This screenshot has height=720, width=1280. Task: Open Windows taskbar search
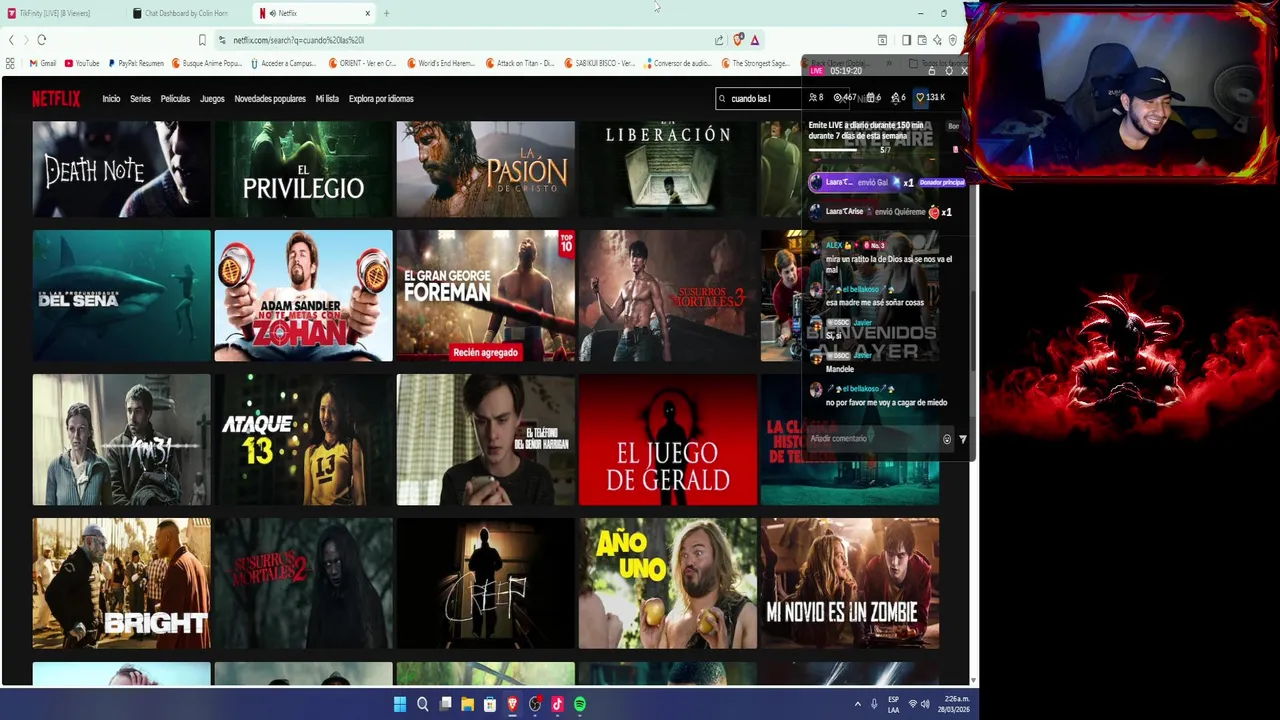point(422,704)
